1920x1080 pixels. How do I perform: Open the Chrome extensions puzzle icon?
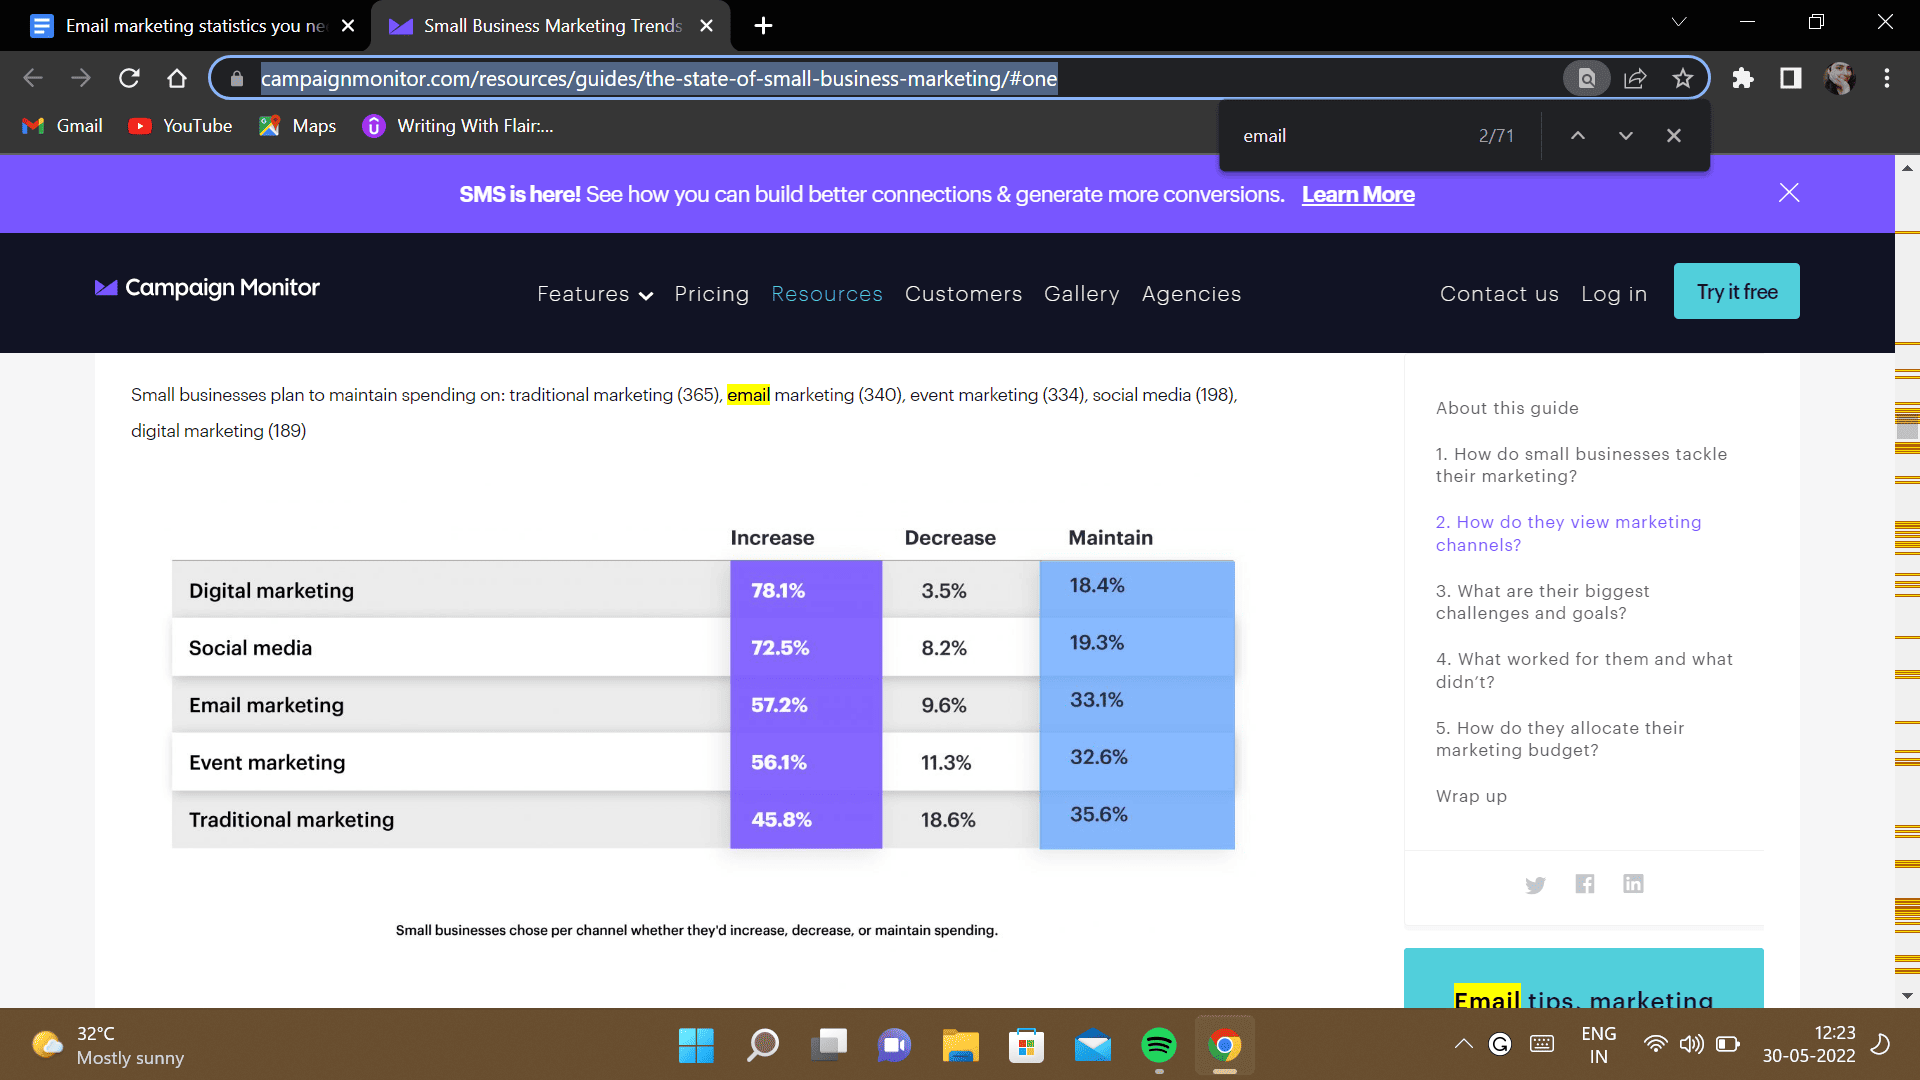click(x=1743, y=78)
